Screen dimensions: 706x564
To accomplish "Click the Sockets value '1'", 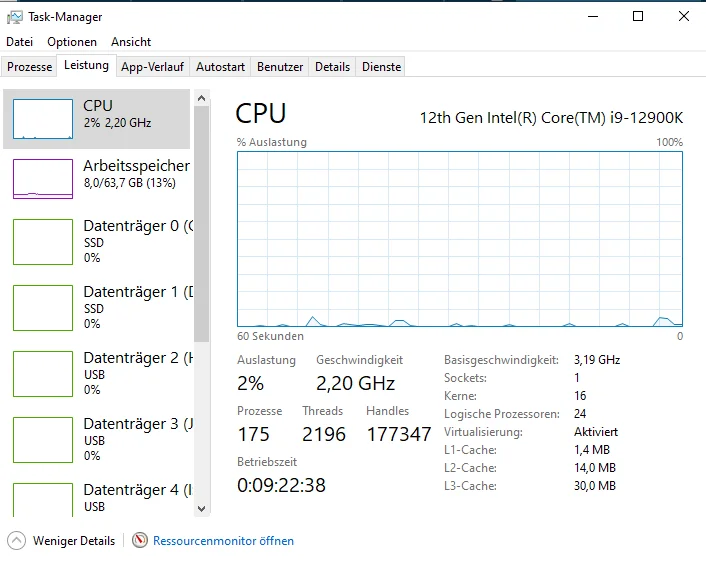I will pos(577,378).
